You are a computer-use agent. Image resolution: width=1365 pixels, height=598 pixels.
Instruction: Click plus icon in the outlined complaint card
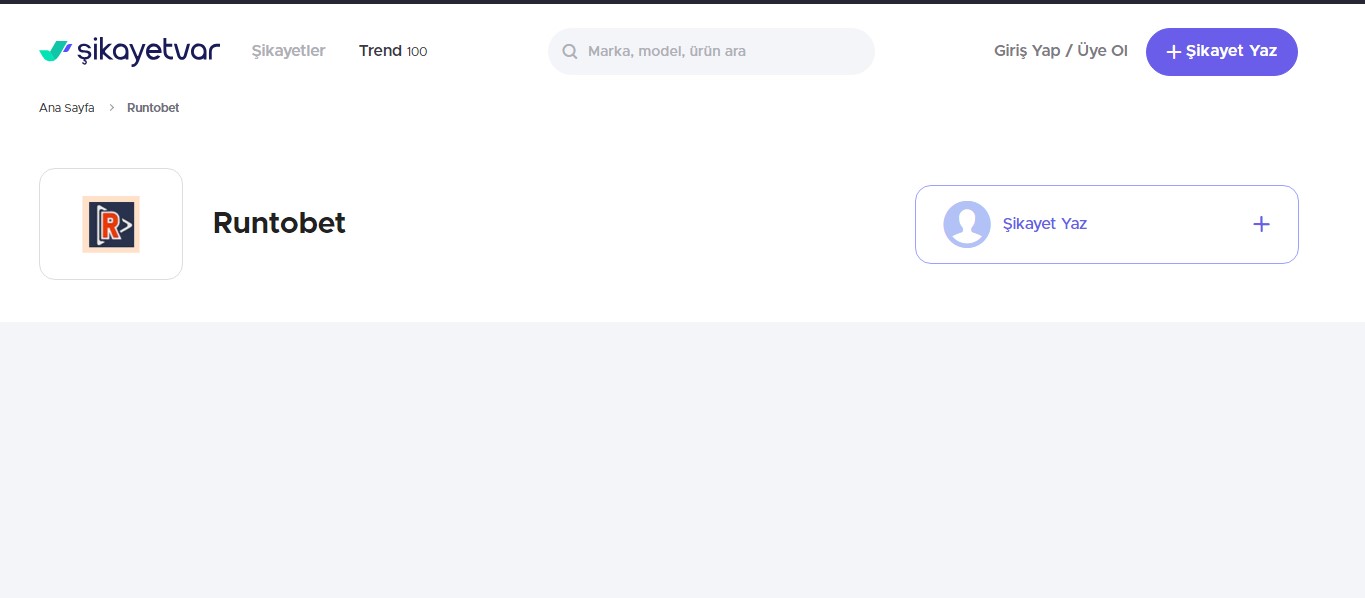coord(1262,224)
